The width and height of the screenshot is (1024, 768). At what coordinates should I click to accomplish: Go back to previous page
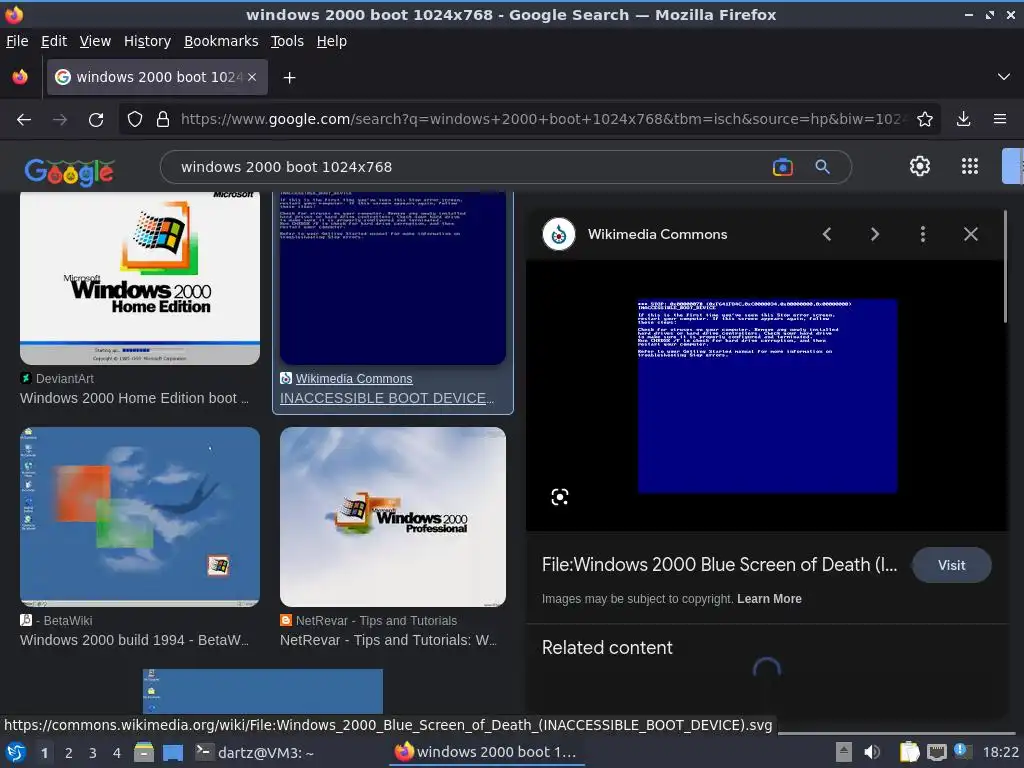24,120
